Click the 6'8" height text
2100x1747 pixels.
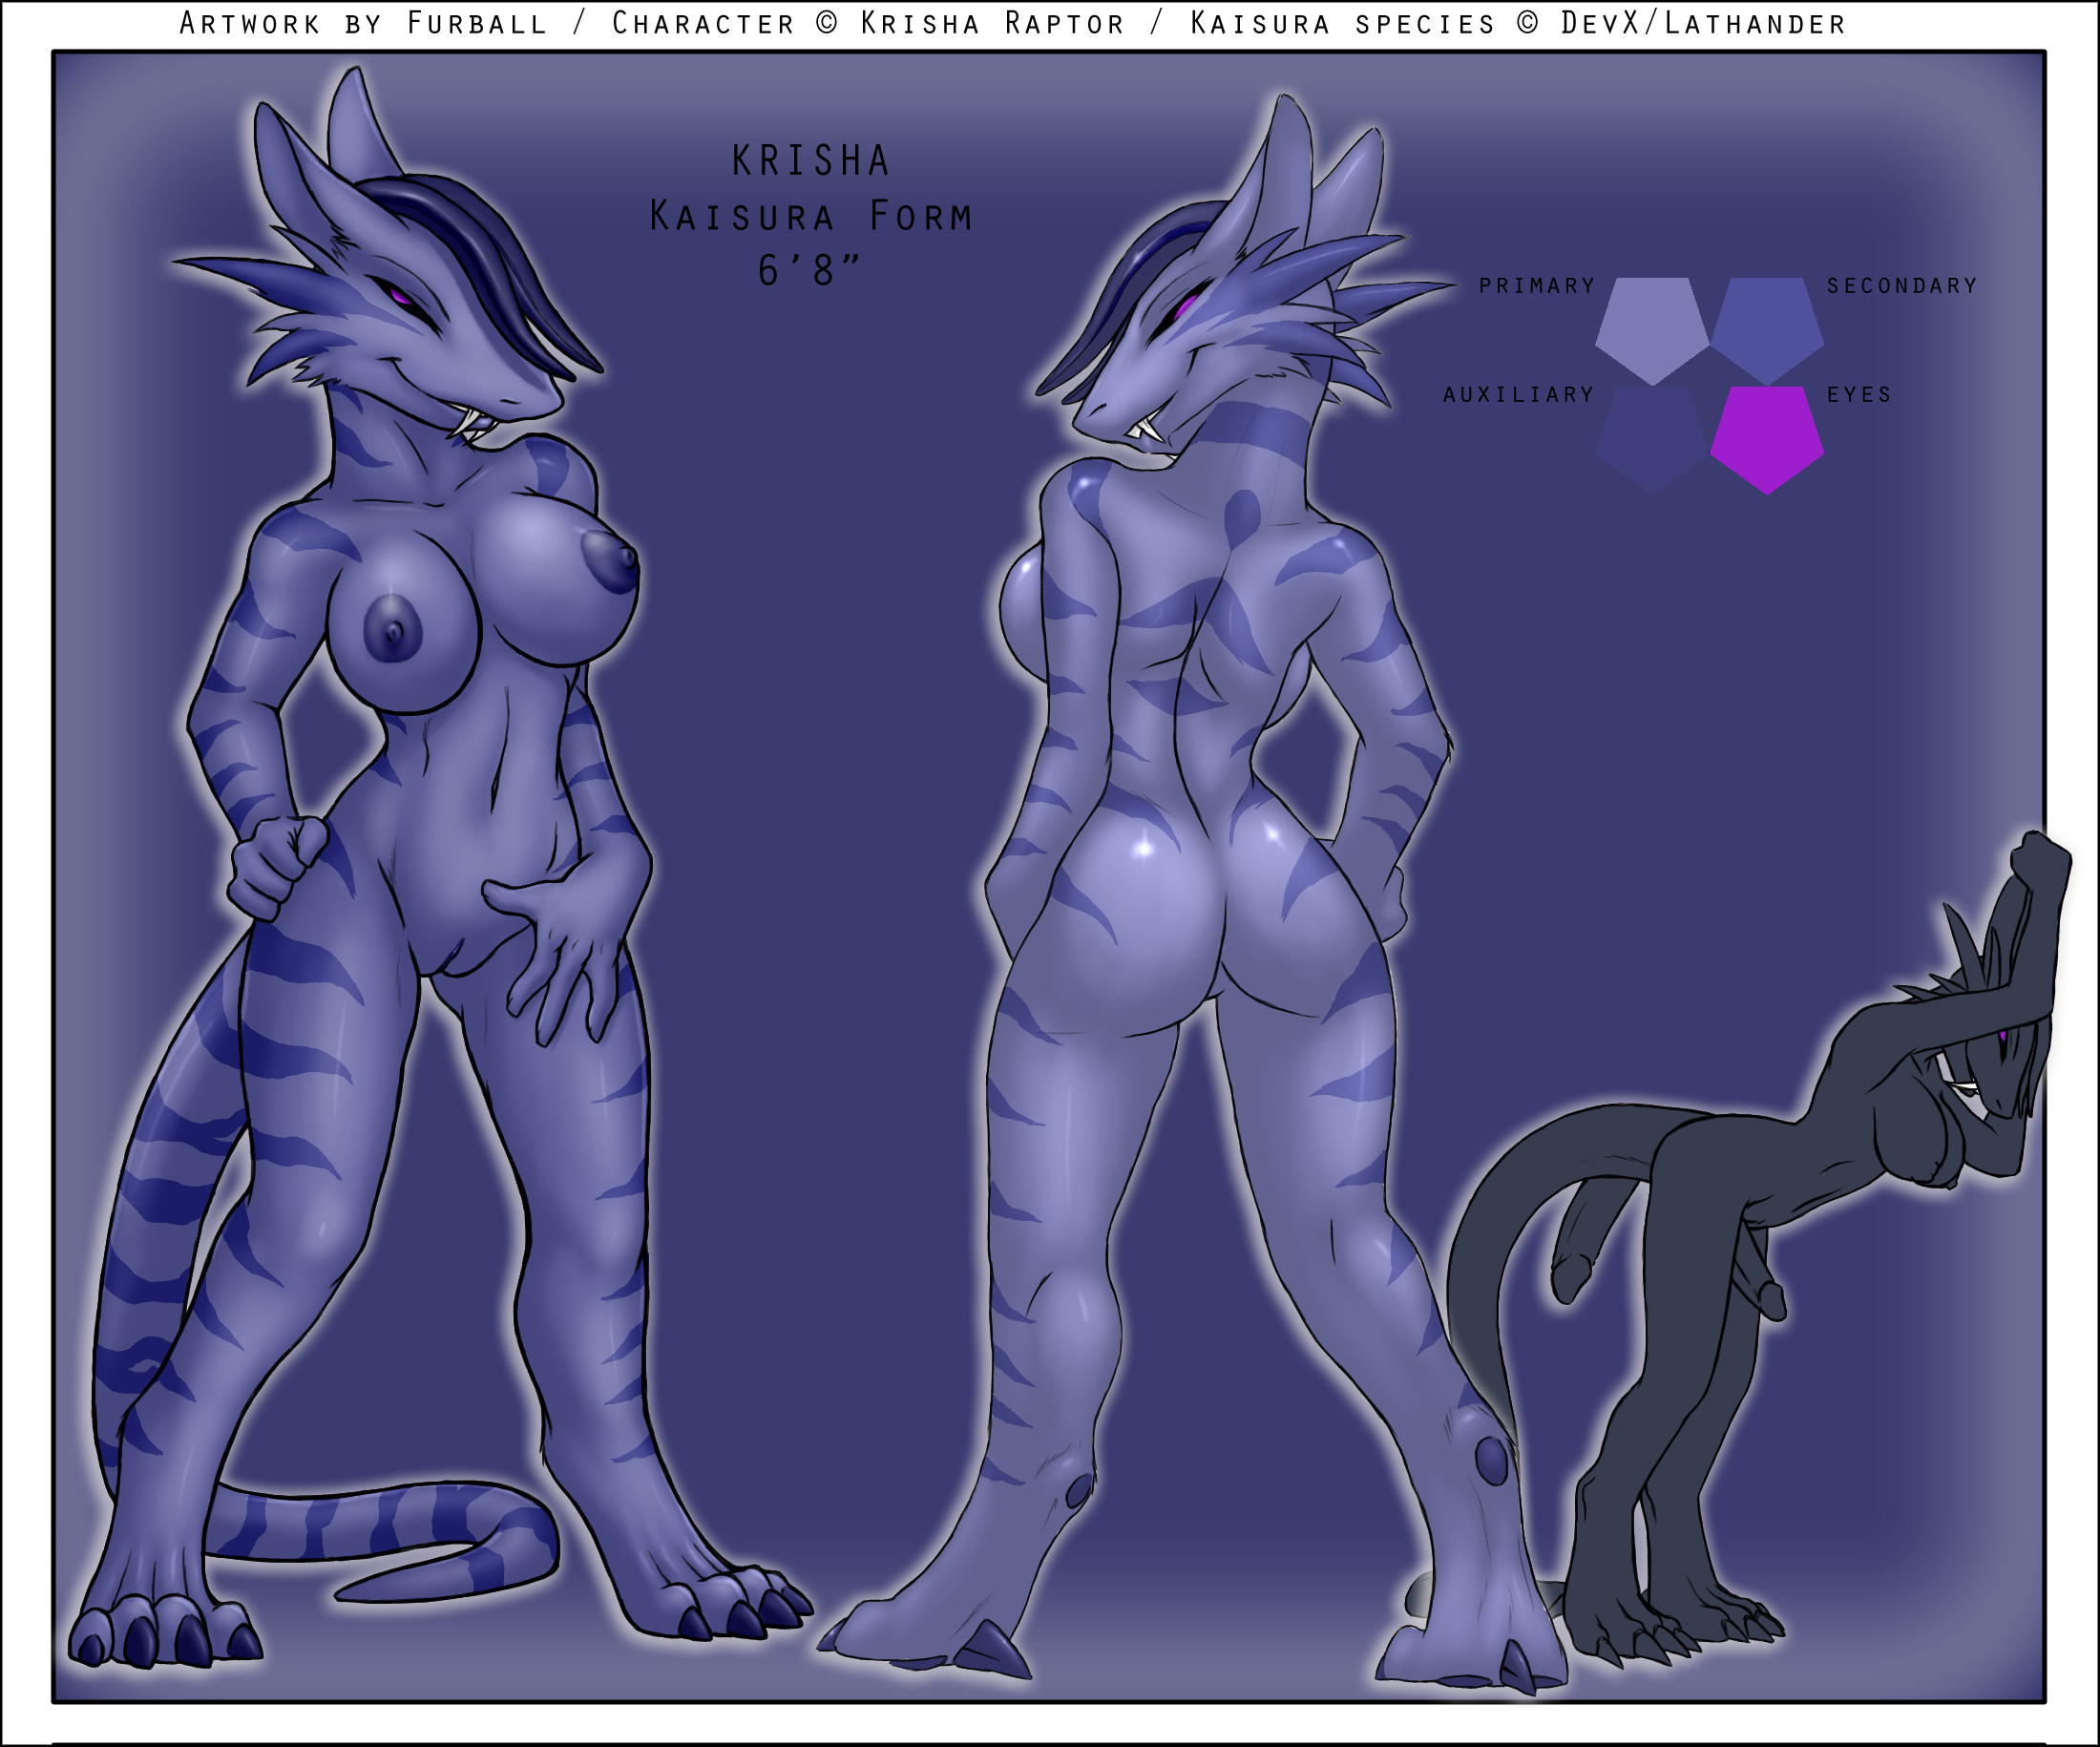pos(810,271)
